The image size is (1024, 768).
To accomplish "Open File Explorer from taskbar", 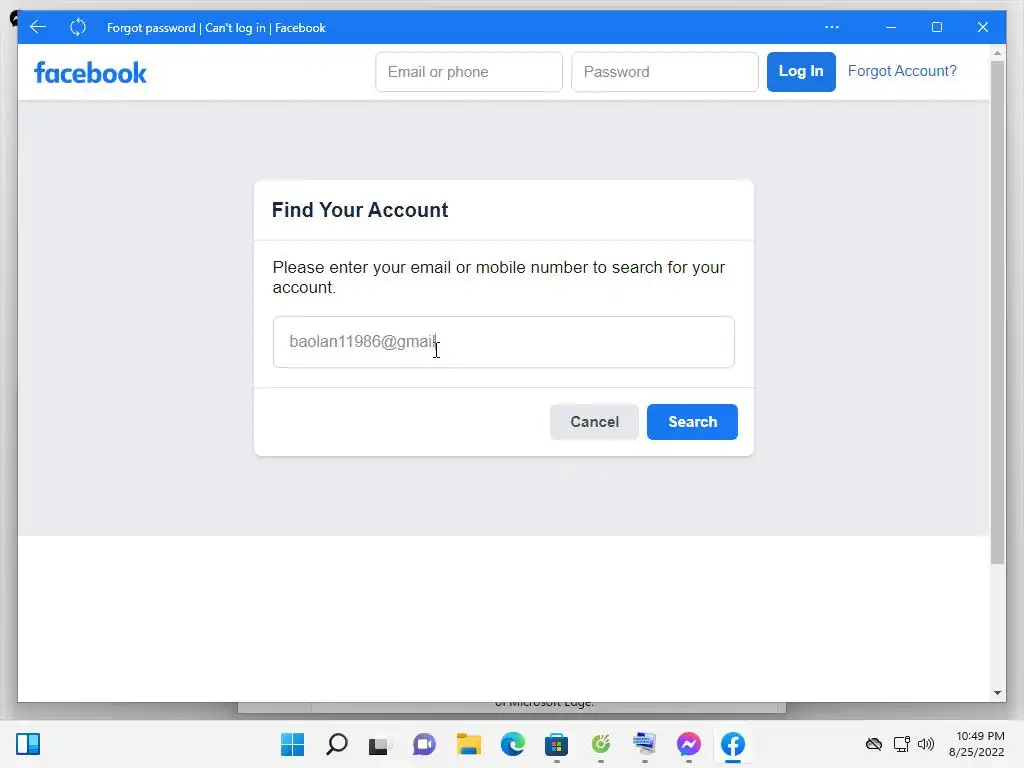I will [468, 744].
